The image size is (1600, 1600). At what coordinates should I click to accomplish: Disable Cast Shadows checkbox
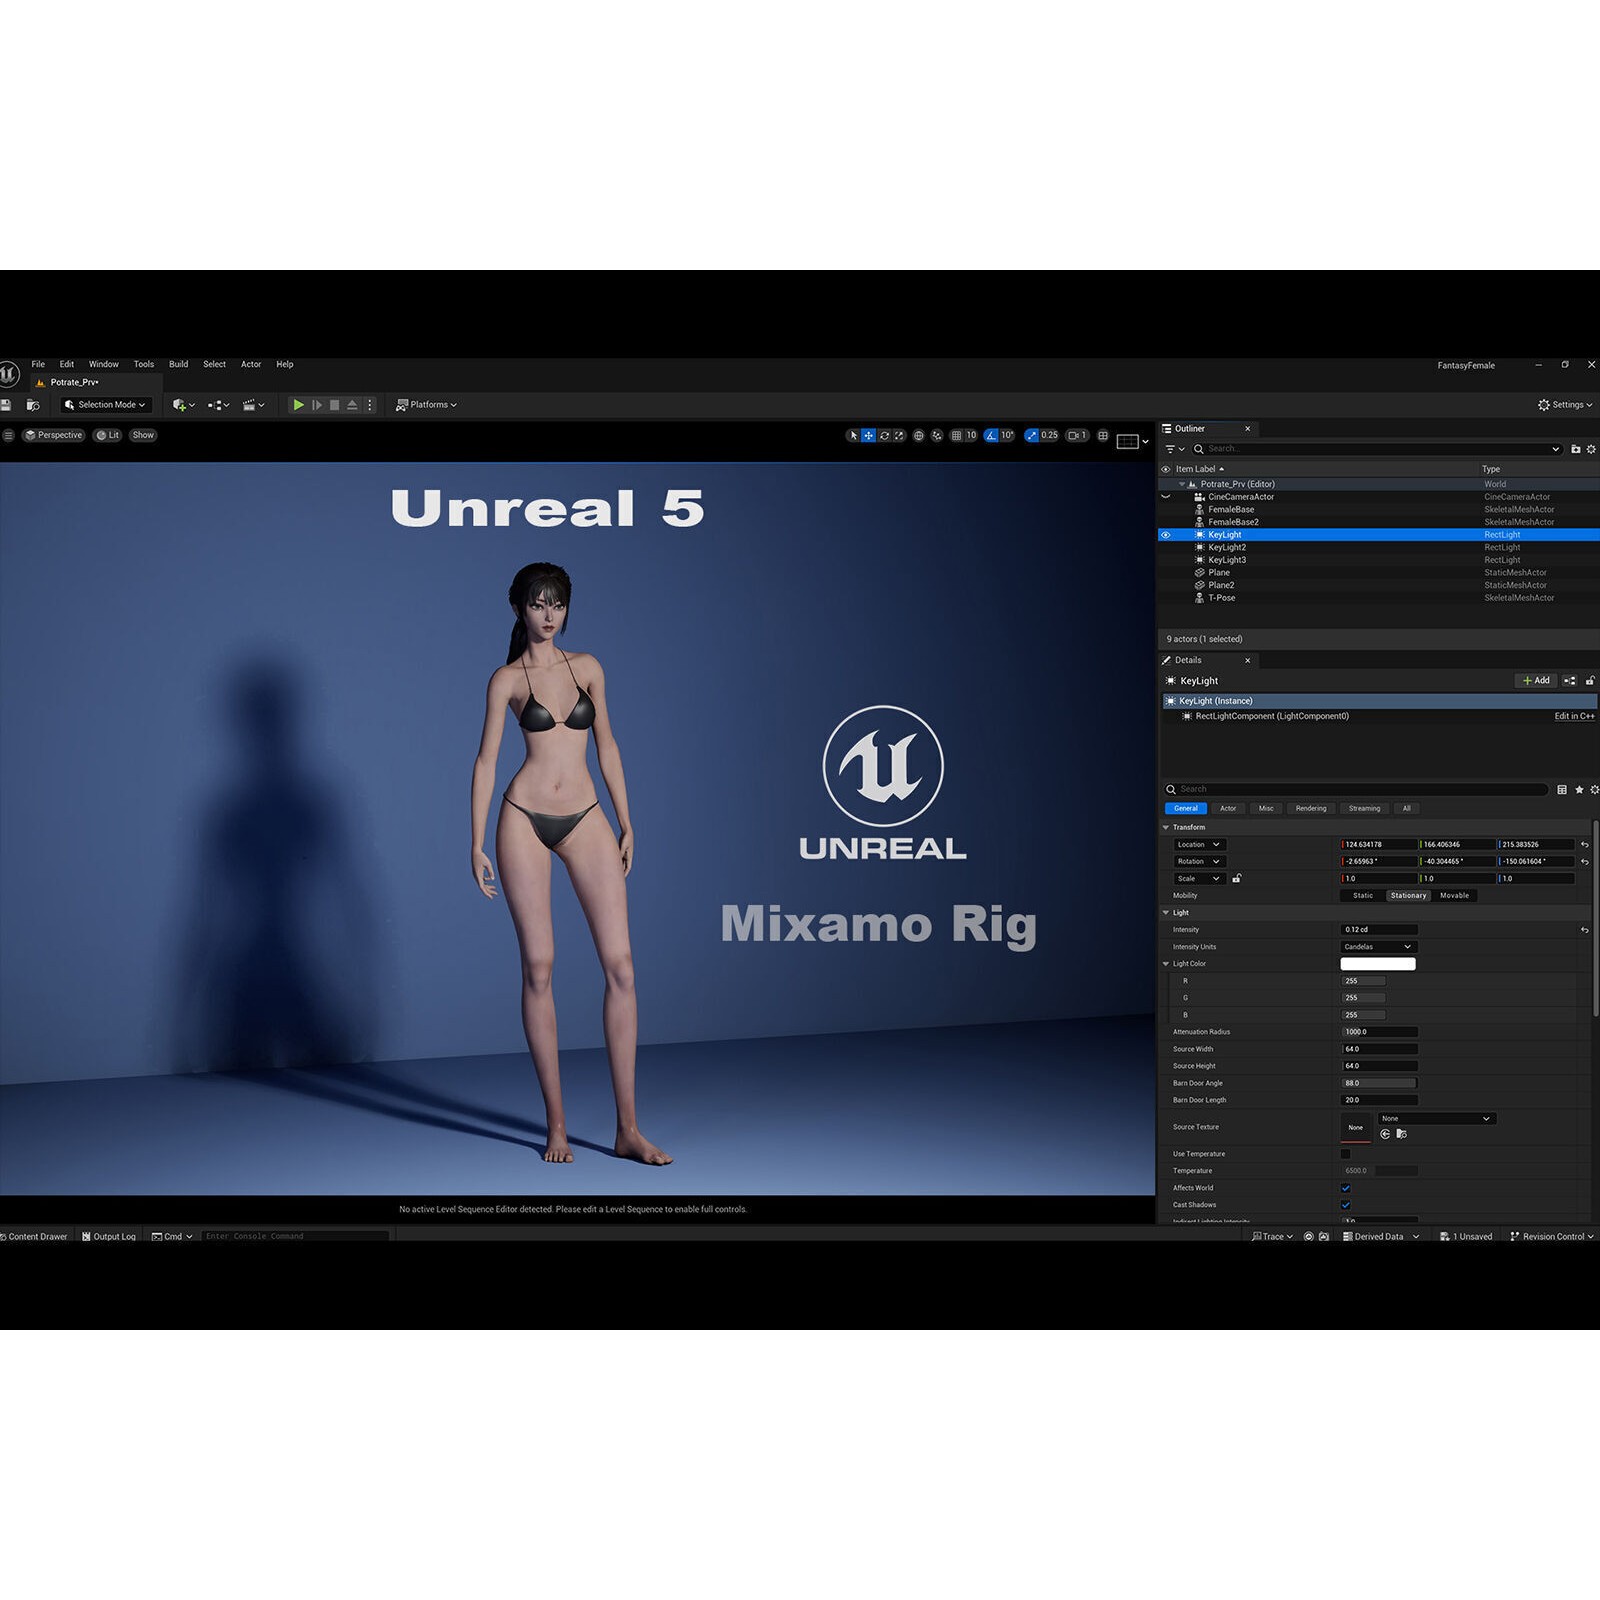click(x=1346, y=1204)
